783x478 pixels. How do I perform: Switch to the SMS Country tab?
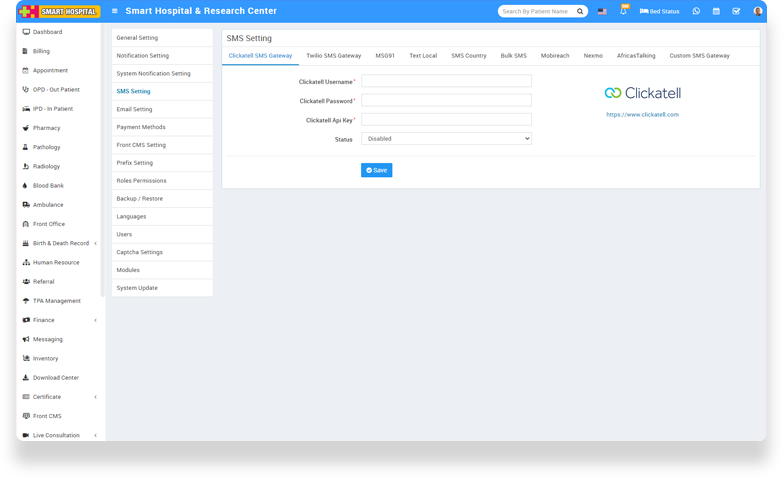click(x=469, y=56)
